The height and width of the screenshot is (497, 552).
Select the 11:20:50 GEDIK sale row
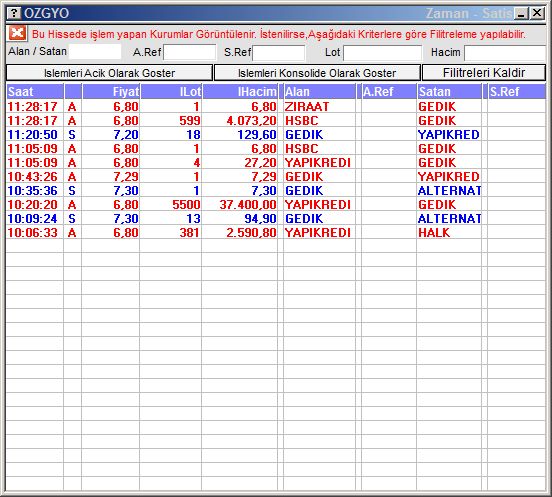click(x=276, y=134)
